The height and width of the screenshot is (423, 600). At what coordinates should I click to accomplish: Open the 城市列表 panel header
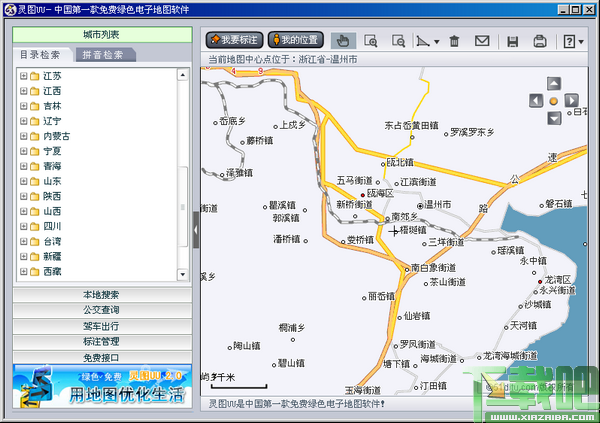(x=102, y=35)
